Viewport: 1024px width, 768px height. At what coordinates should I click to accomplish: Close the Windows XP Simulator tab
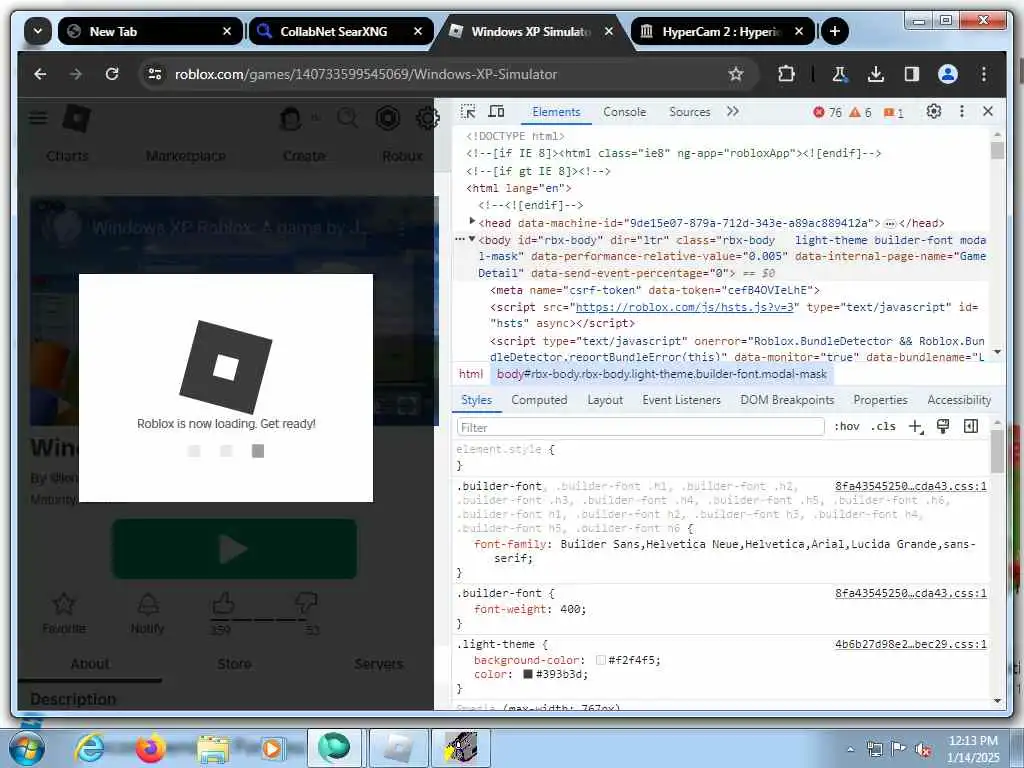coord(609,31)
